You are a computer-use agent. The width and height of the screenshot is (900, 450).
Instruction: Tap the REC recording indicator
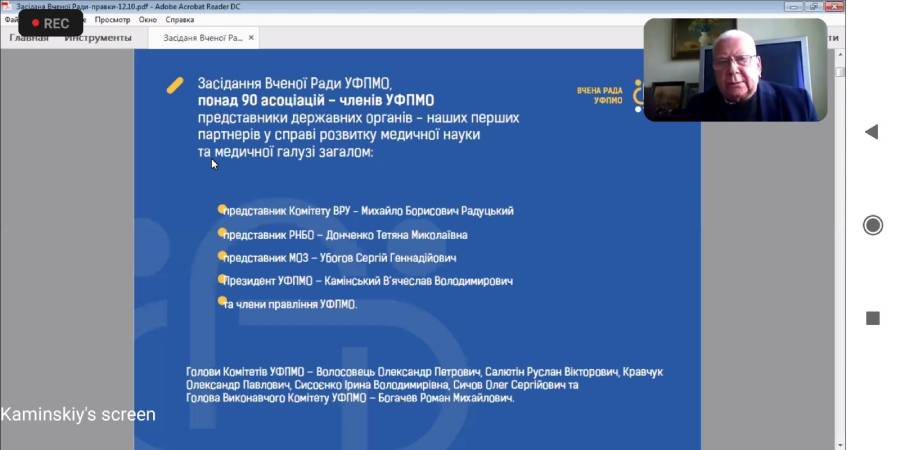(x=51, y=24)
